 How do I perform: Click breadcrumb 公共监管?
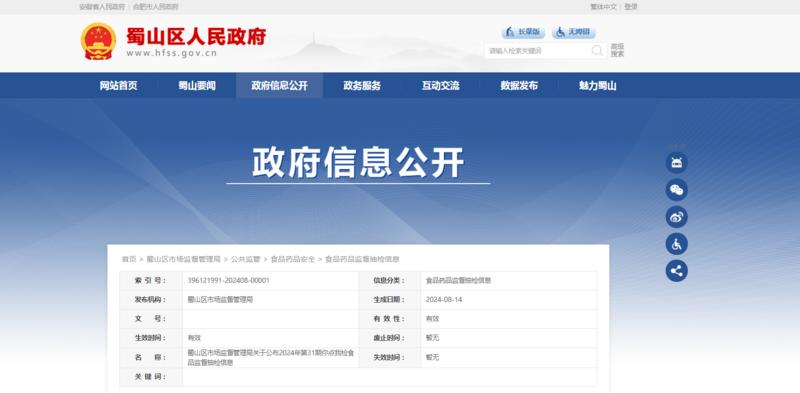[x=245, y=259]
